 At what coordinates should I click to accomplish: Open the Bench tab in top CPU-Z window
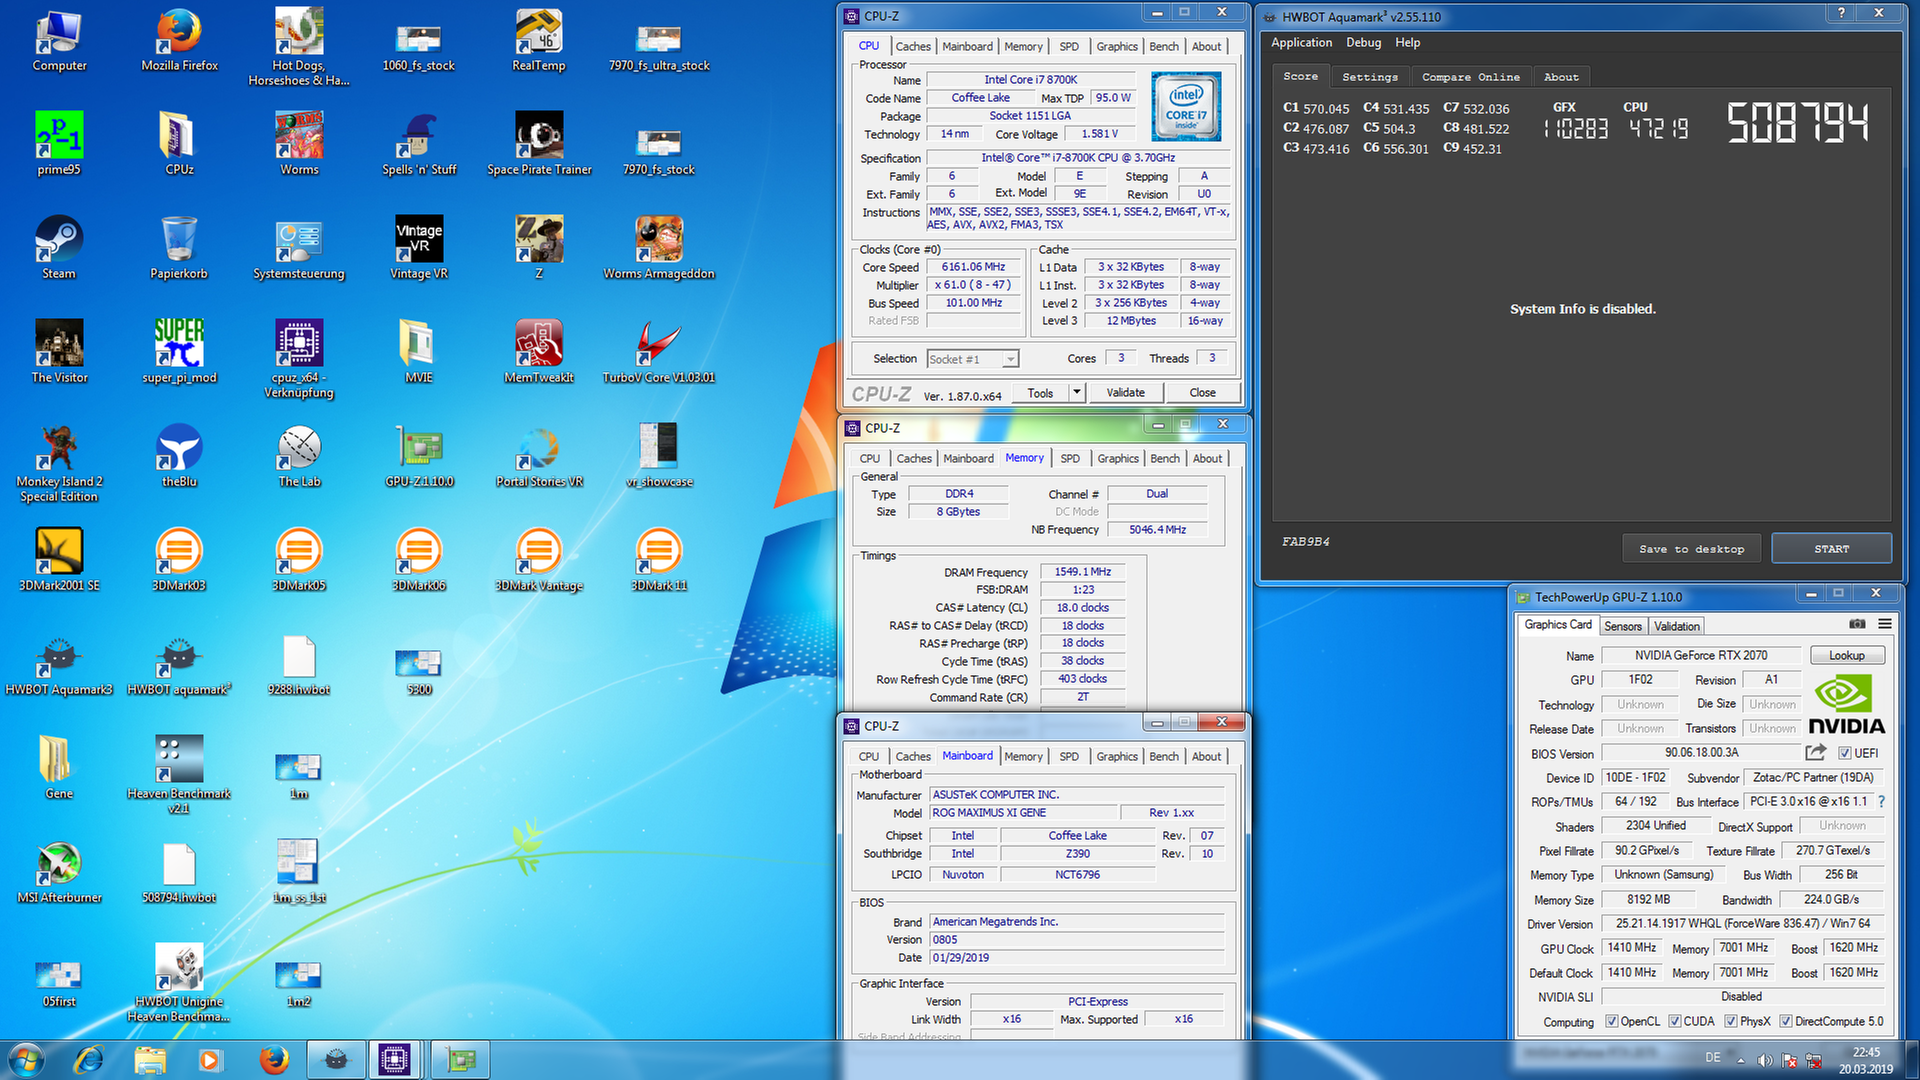tap(1164, 46)
